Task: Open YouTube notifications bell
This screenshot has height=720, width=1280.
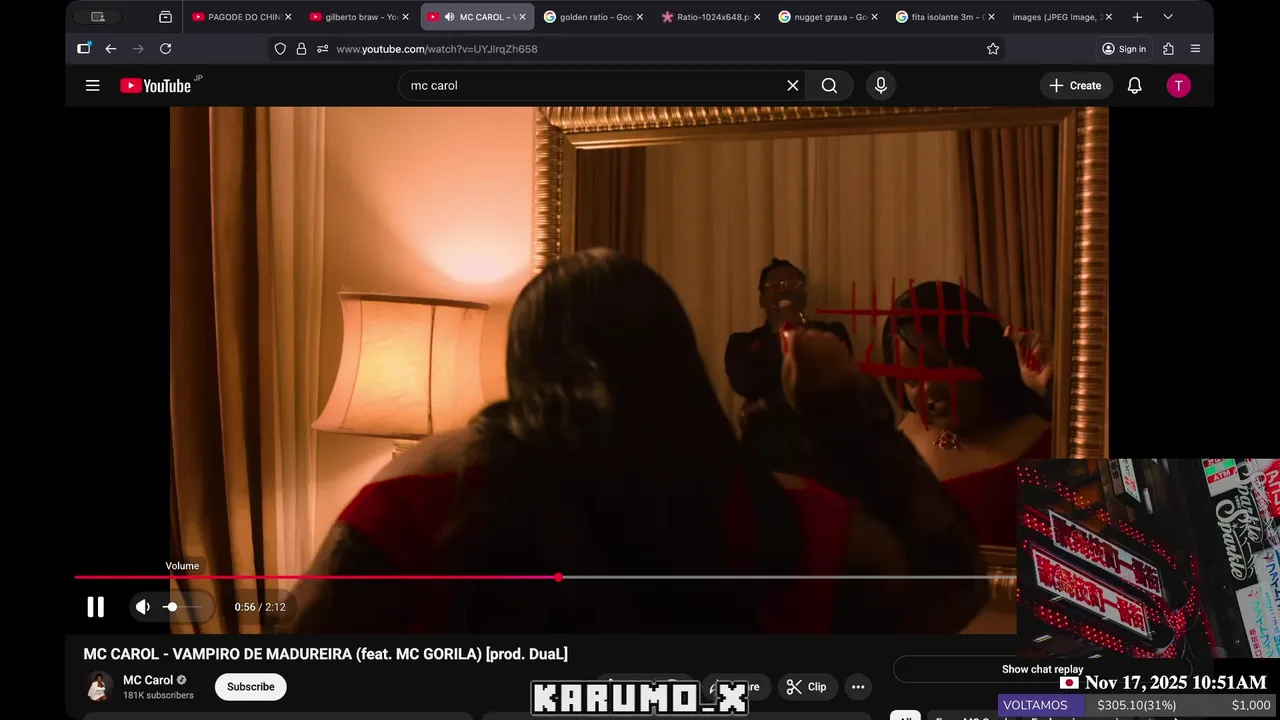Action: (1135, 86)
